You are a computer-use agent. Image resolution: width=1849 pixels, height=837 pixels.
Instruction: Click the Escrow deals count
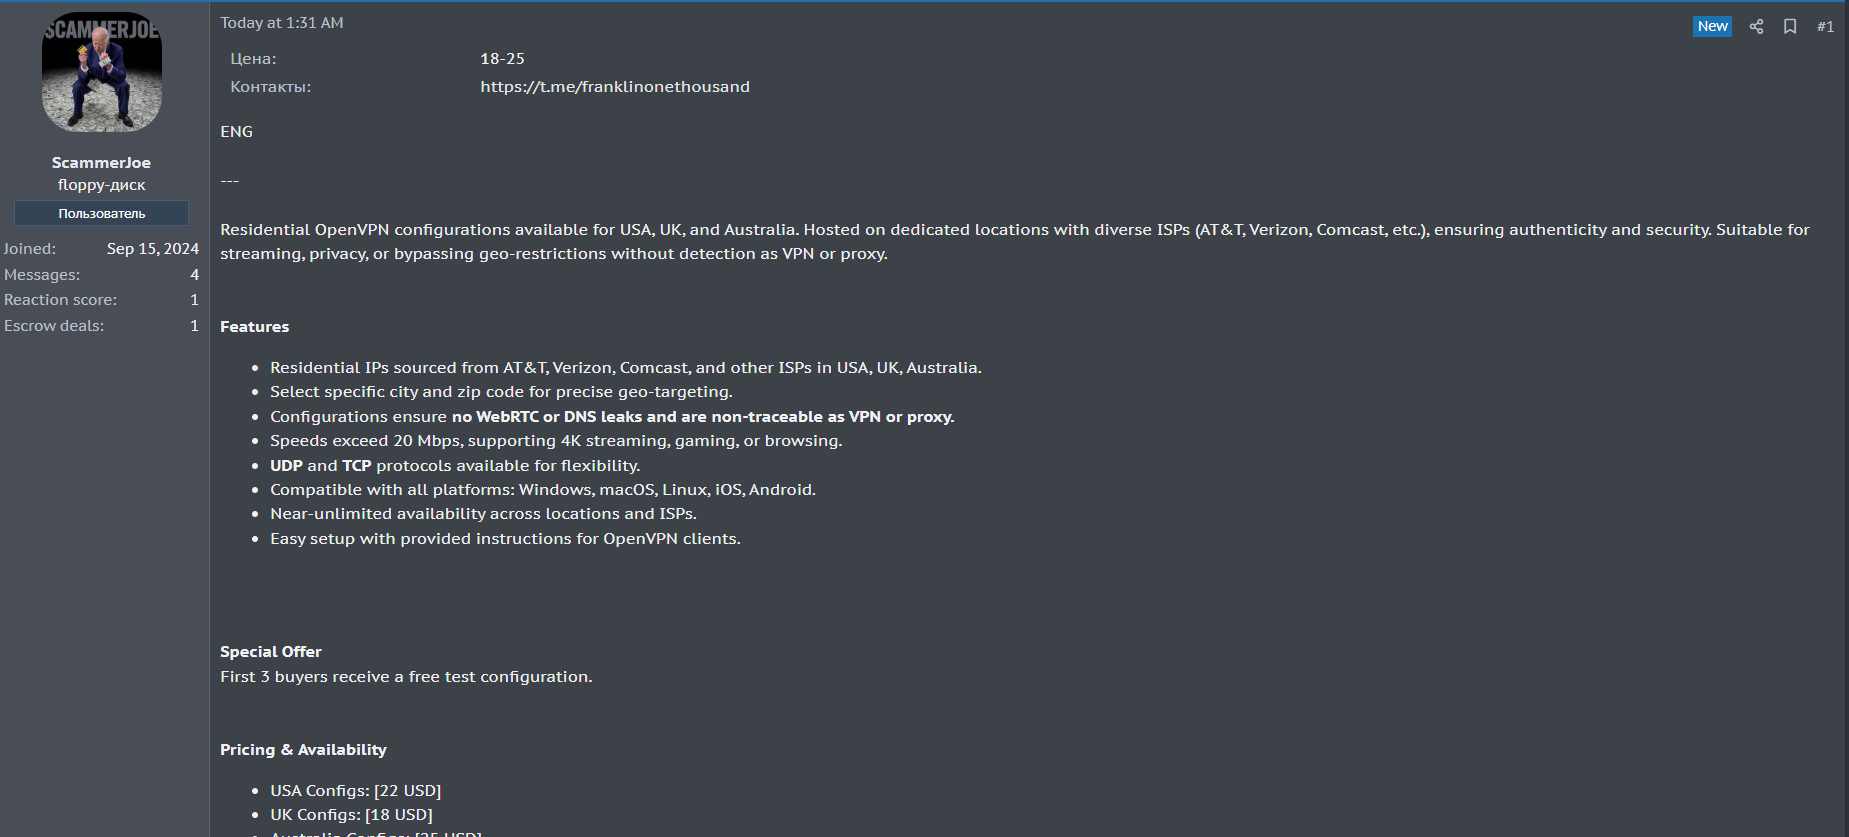coord(195,326)
